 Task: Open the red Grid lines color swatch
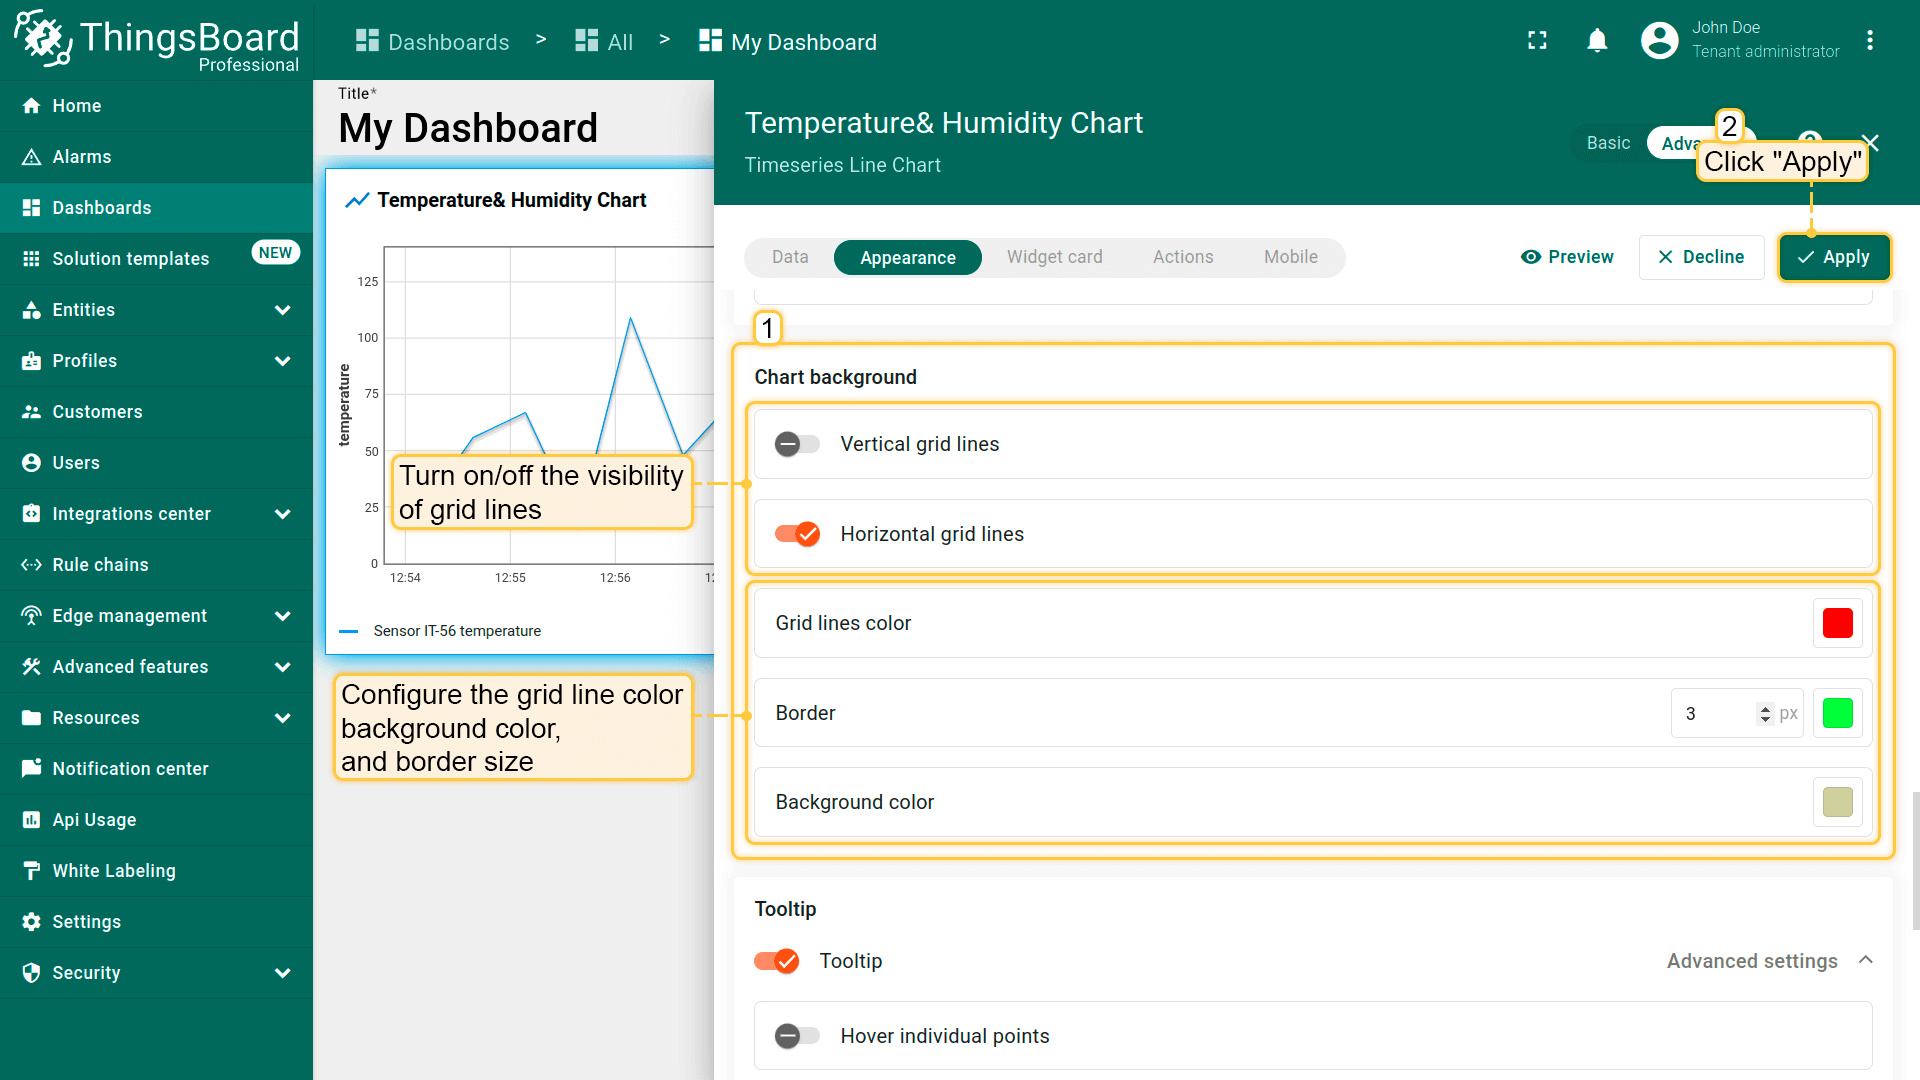pyautogui.click(x=1837, y=623)
